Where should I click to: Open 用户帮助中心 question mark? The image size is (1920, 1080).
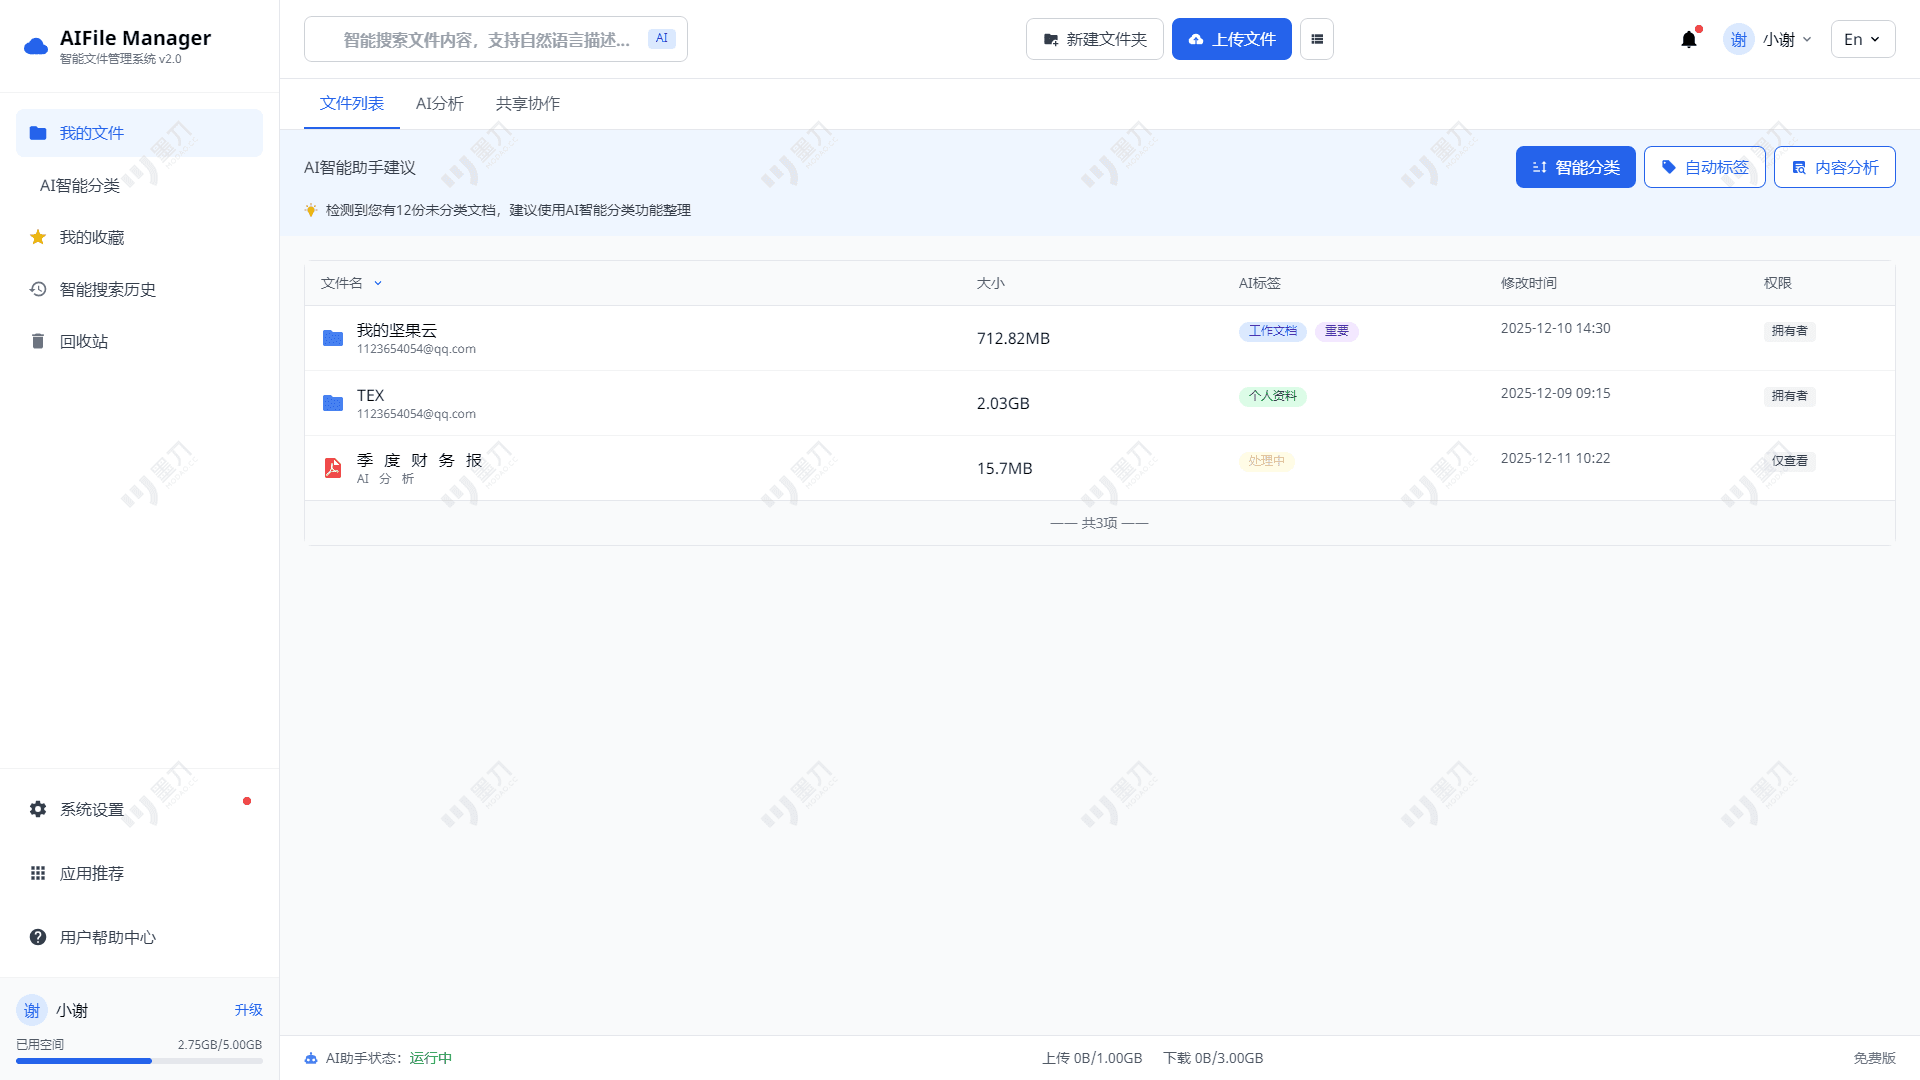(x=107, y=937)
